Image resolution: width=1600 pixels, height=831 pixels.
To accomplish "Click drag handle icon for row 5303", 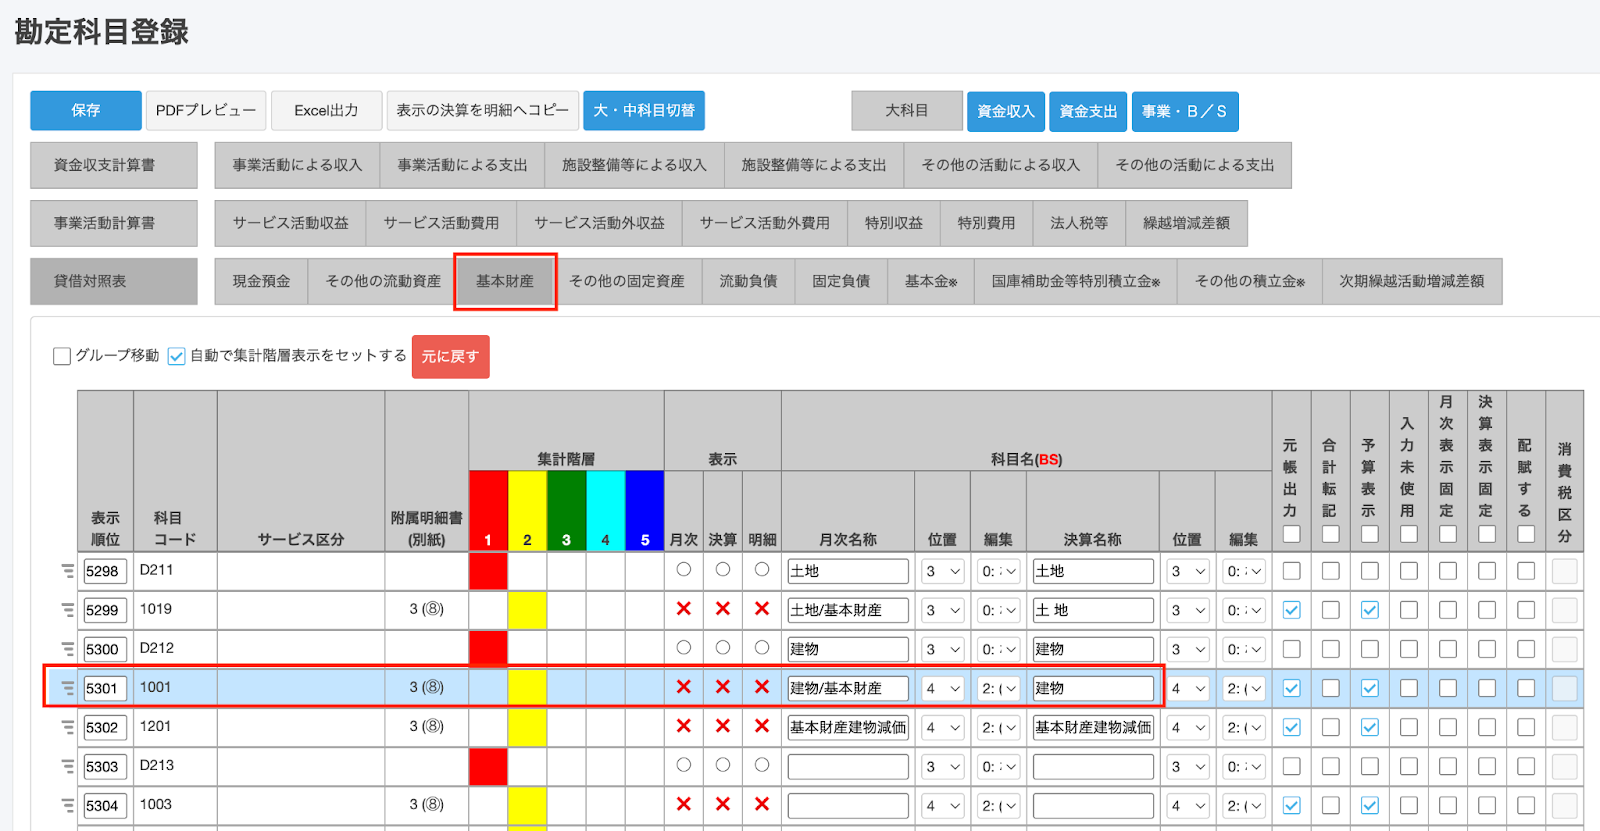I will point(67,766).
